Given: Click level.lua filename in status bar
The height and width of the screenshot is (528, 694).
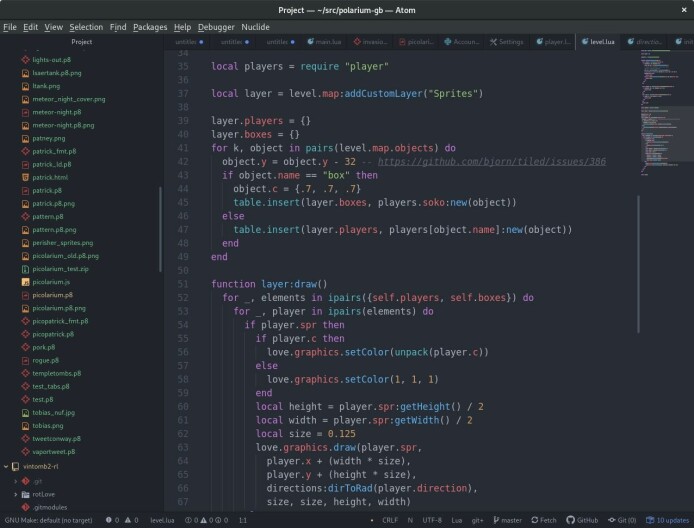Looking at the screenshot, I should (162, 520).
